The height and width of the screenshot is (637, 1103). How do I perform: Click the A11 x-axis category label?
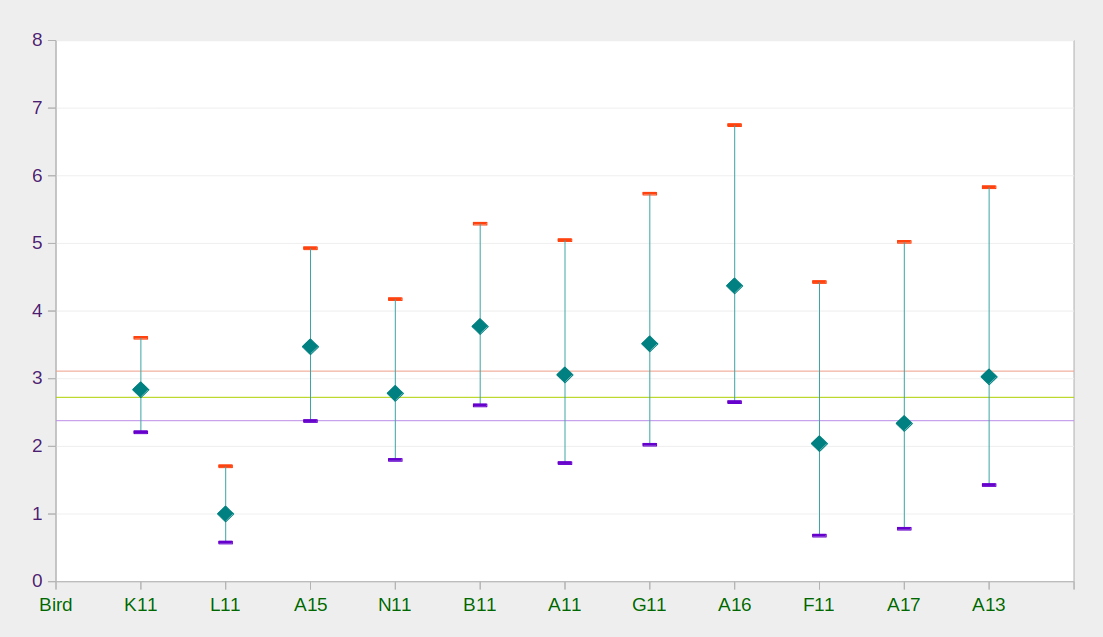tap(565, 605)
